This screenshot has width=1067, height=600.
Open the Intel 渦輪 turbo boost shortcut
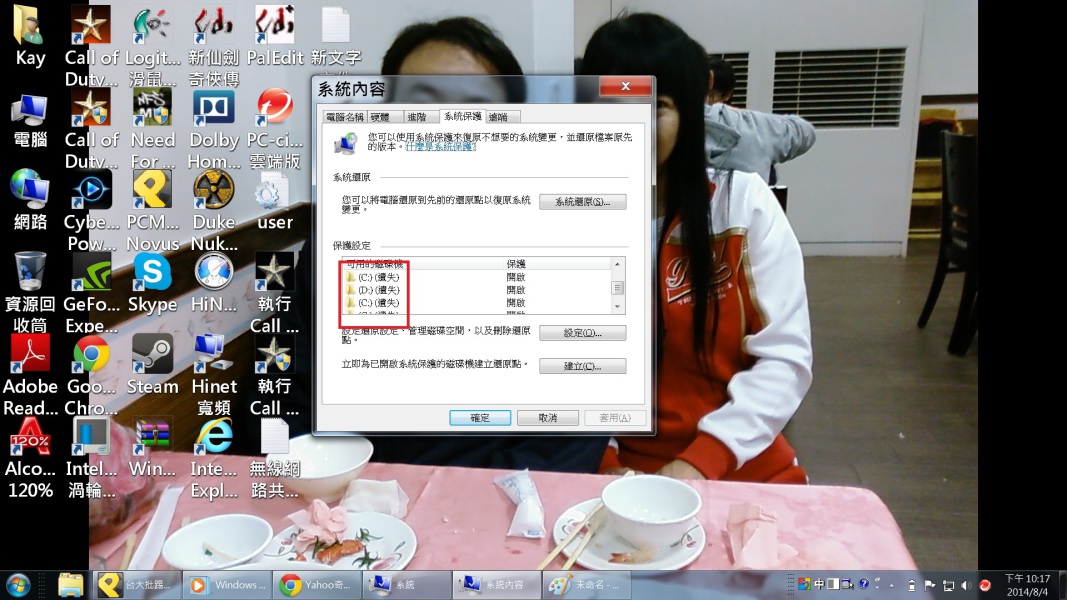click(x=91, y=458)
